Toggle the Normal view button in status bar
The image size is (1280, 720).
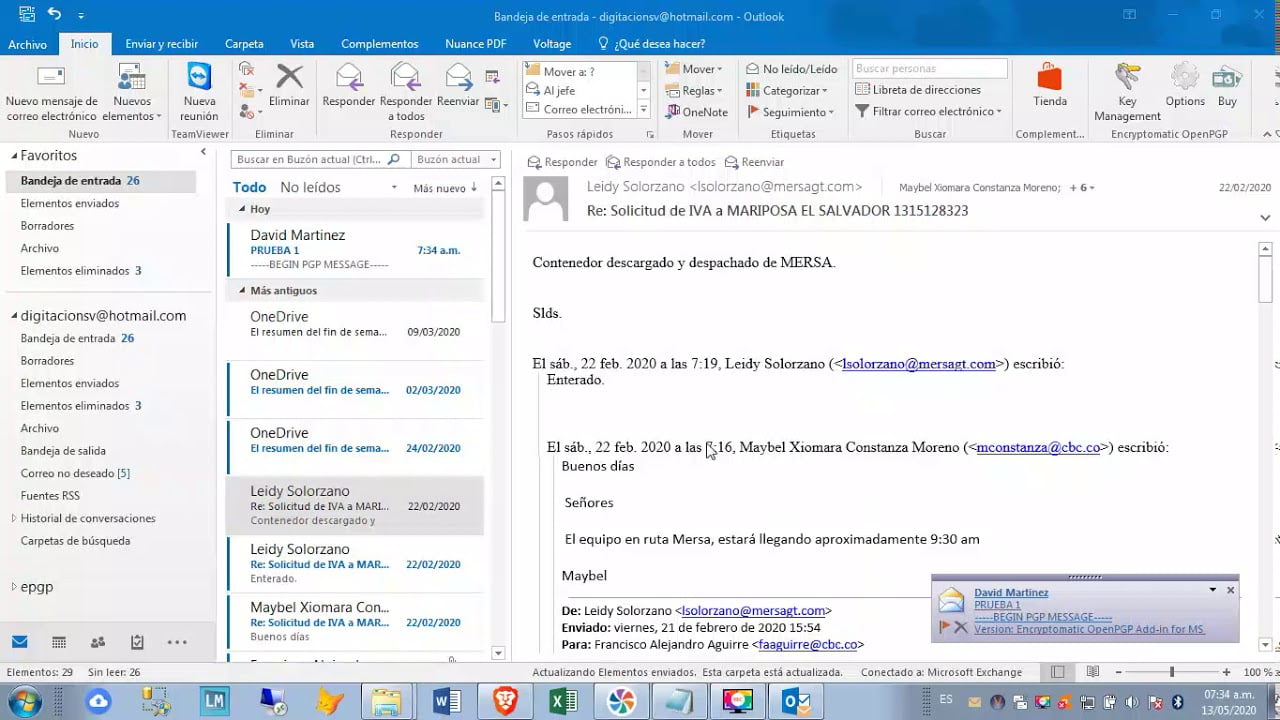point(1058,672)
